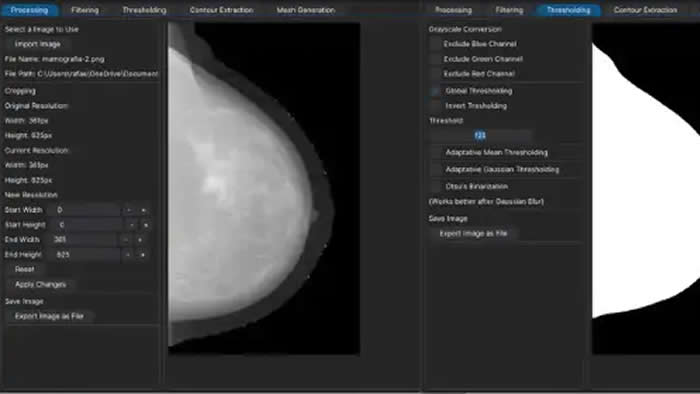Screen dimensions: 700x394
Task: Click '(Works better after Gaussian Blur)' note
Action: (486, 202)
